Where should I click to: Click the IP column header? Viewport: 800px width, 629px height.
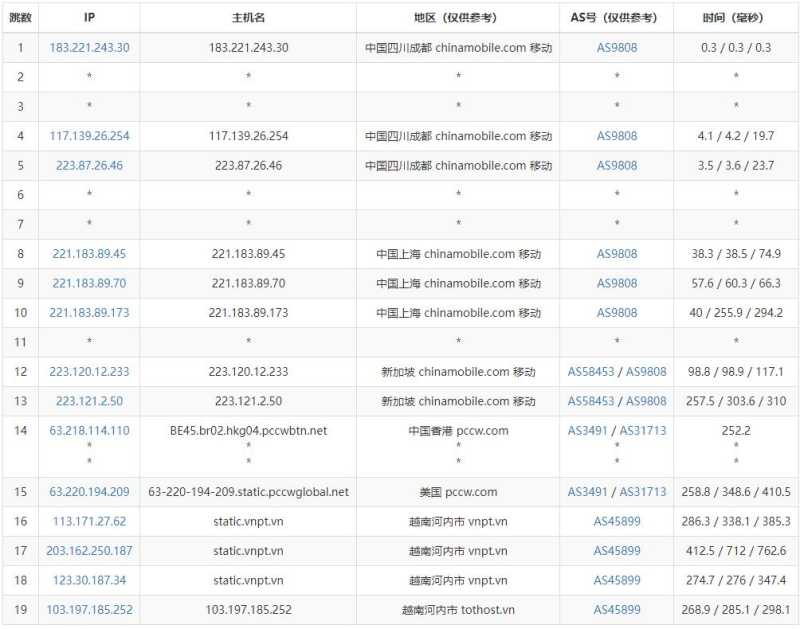click(89, 17)
